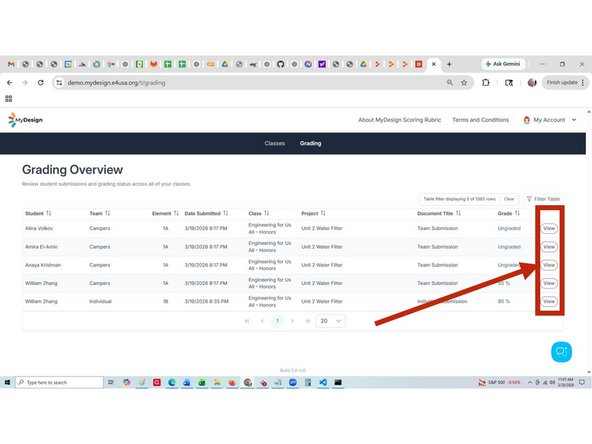This screenshot has width=592, height=444.
Task: Click Ask Gemini button
Action: 503,64
